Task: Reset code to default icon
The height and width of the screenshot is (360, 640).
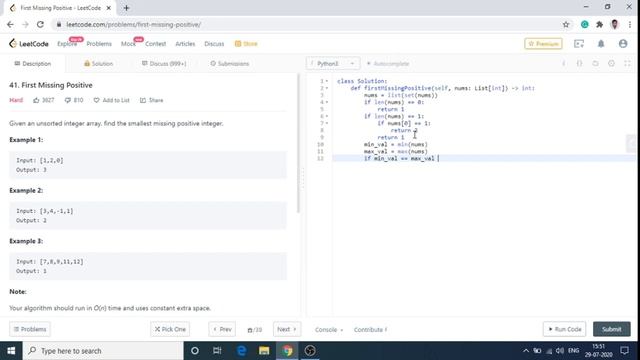Action: point(596,64)
